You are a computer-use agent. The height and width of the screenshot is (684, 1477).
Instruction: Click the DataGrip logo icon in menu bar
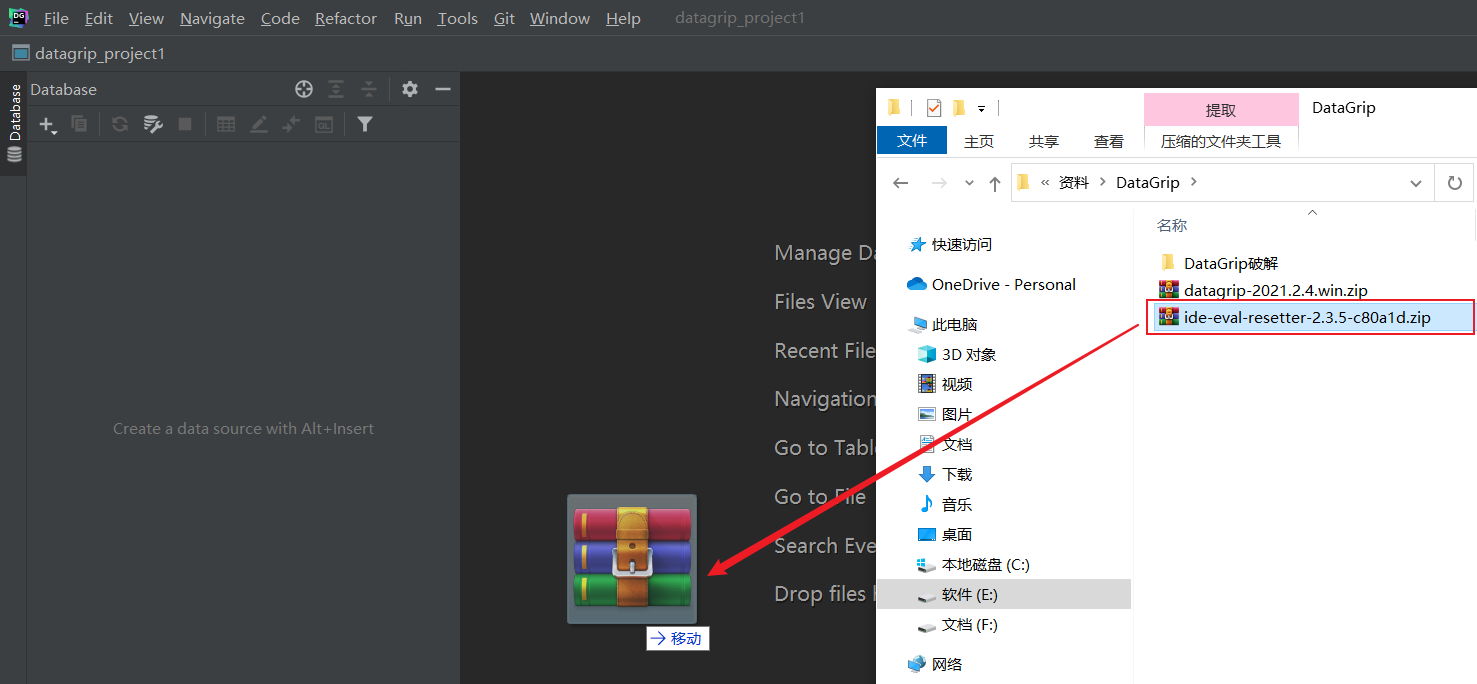point(18,18)
